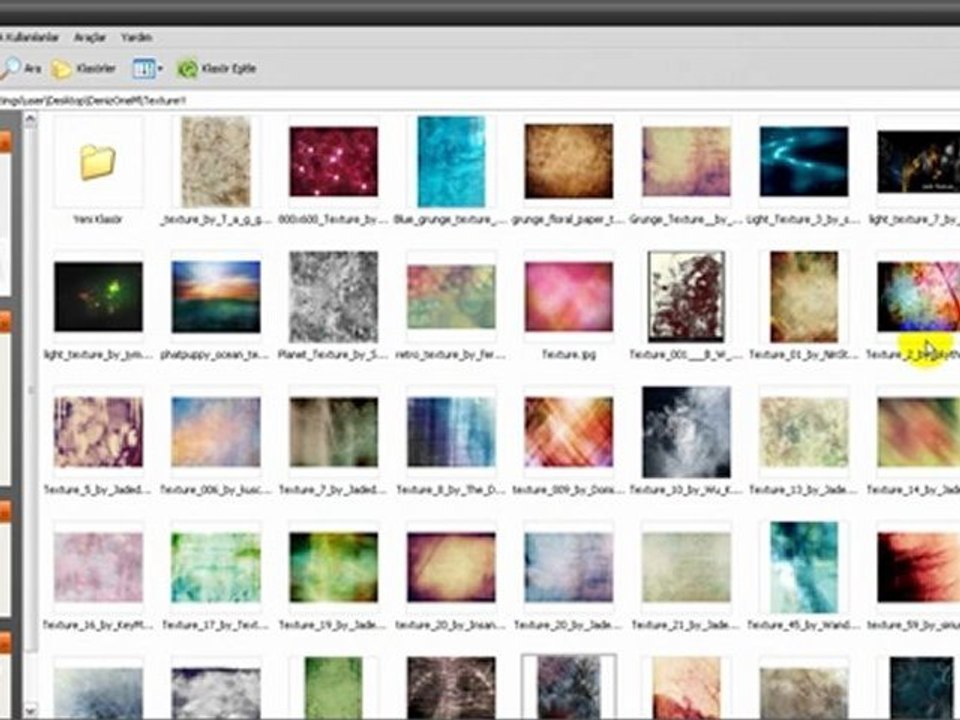Select the 800x600_Texture_by red sparkle thumbnail

tap(333, 162)
